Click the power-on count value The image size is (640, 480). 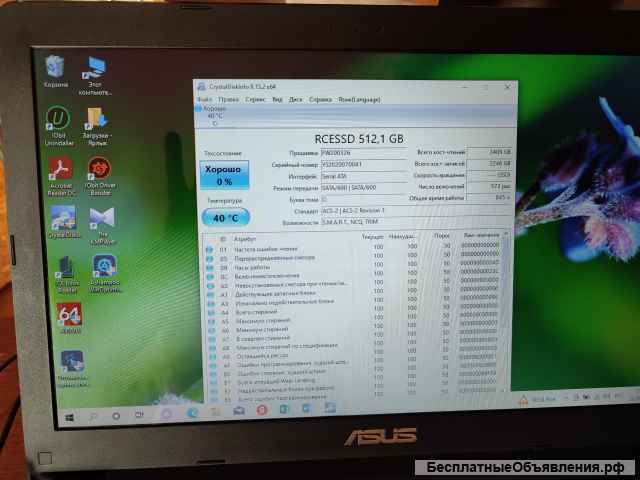(x=489, y=186)
